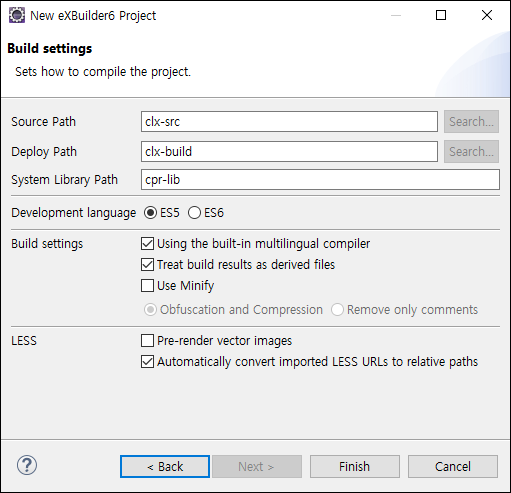This screenshot has height=493, width=511.
Task: Enable the Use Minify option
Action: pyautogui.click(x=147, y=286)
